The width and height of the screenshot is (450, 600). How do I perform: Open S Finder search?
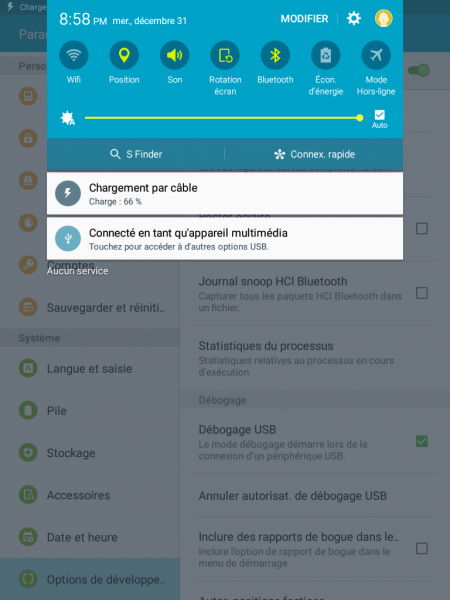pos(136,154)
